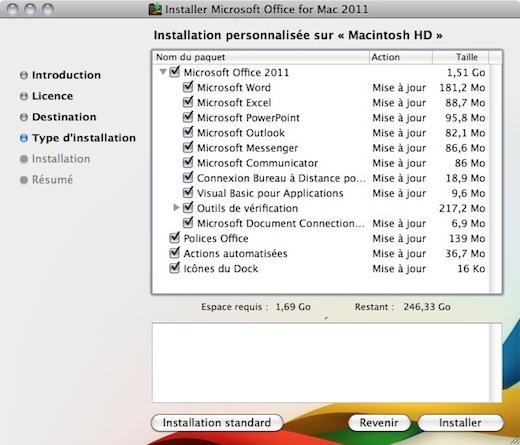Click the package list vertical scrollbar
Screen dimensions: 520x445
(x=496, y=178)
